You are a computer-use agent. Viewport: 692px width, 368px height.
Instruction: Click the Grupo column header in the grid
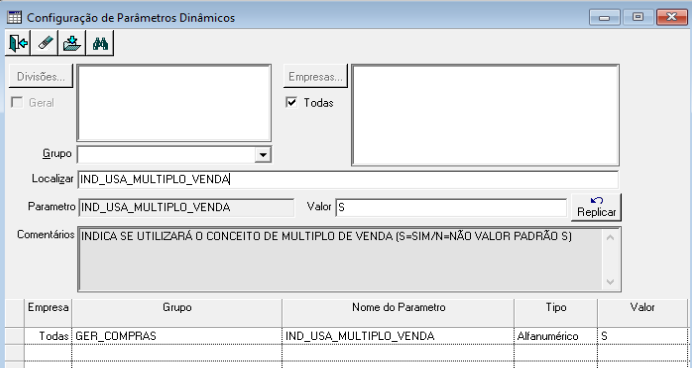pos(177,313)
